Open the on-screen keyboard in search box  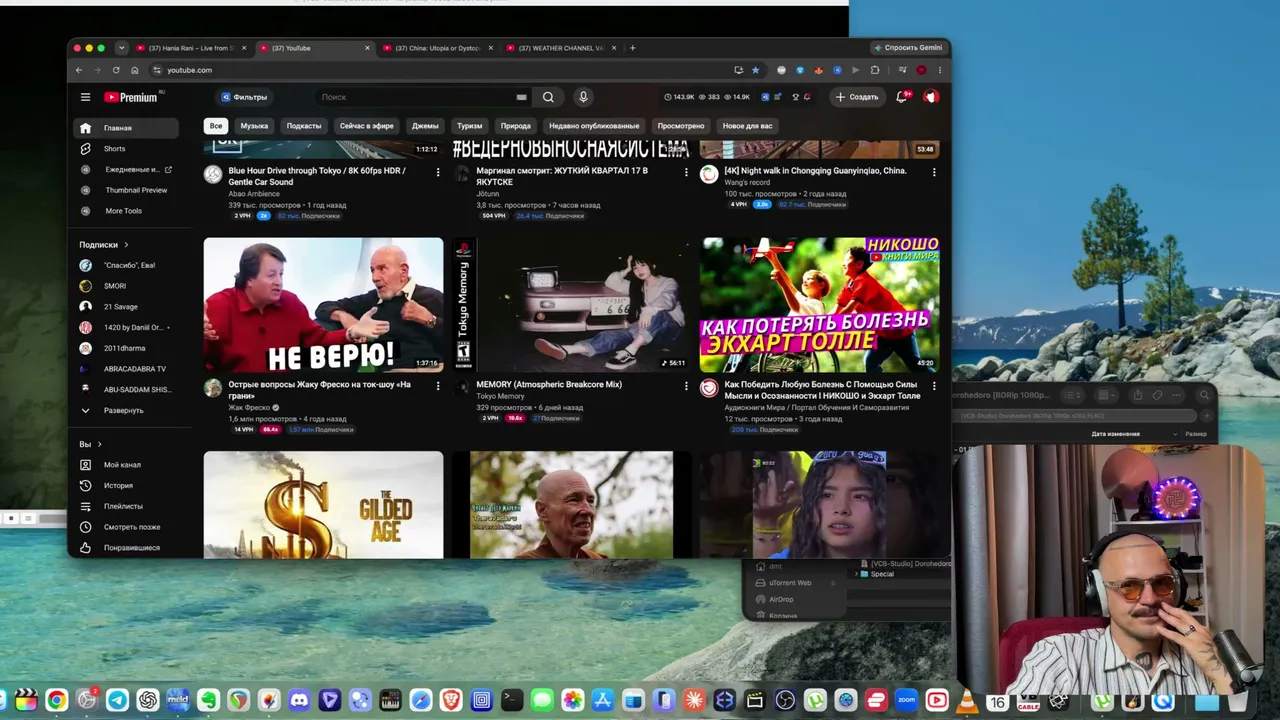click(x=521, y=97)
